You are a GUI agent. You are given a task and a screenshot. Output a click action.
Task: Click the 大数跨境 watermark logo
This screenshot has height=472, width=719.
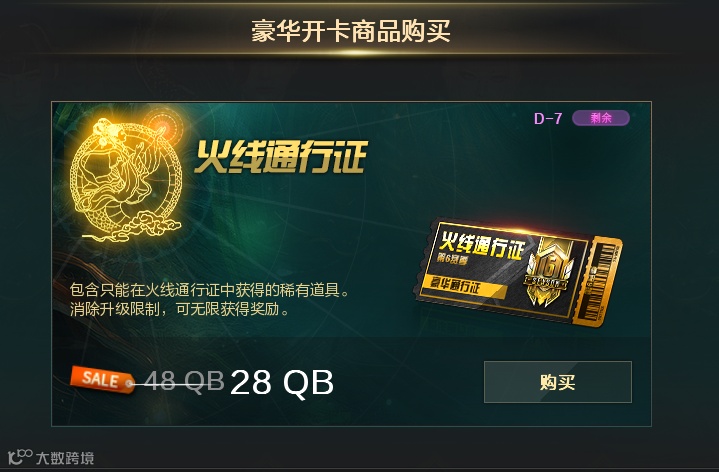tap(51, 457)
